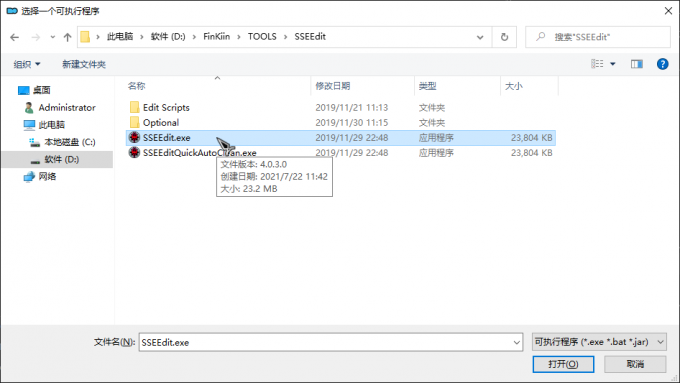Click modified date 2019/11/30 11:15

tap(351, 123)
